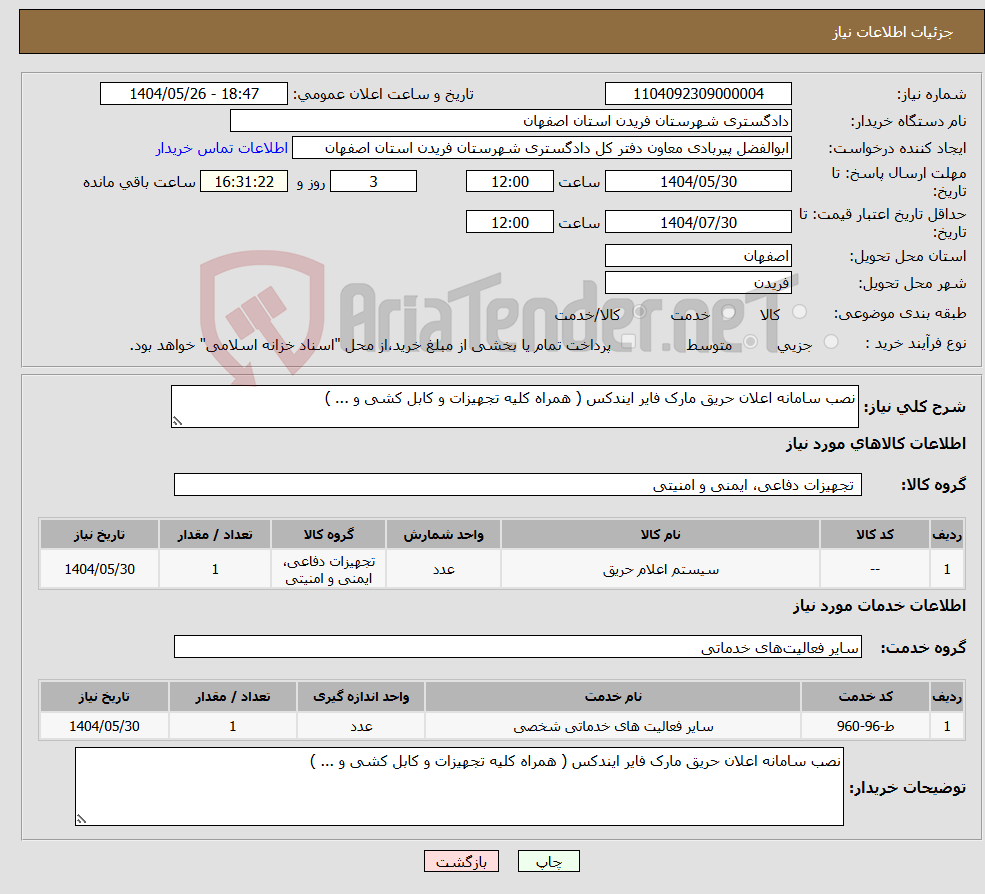This screenshot has width=985, height=894.
Task: Click the response deadline date 1404/05/30 field
Action: 698,182
